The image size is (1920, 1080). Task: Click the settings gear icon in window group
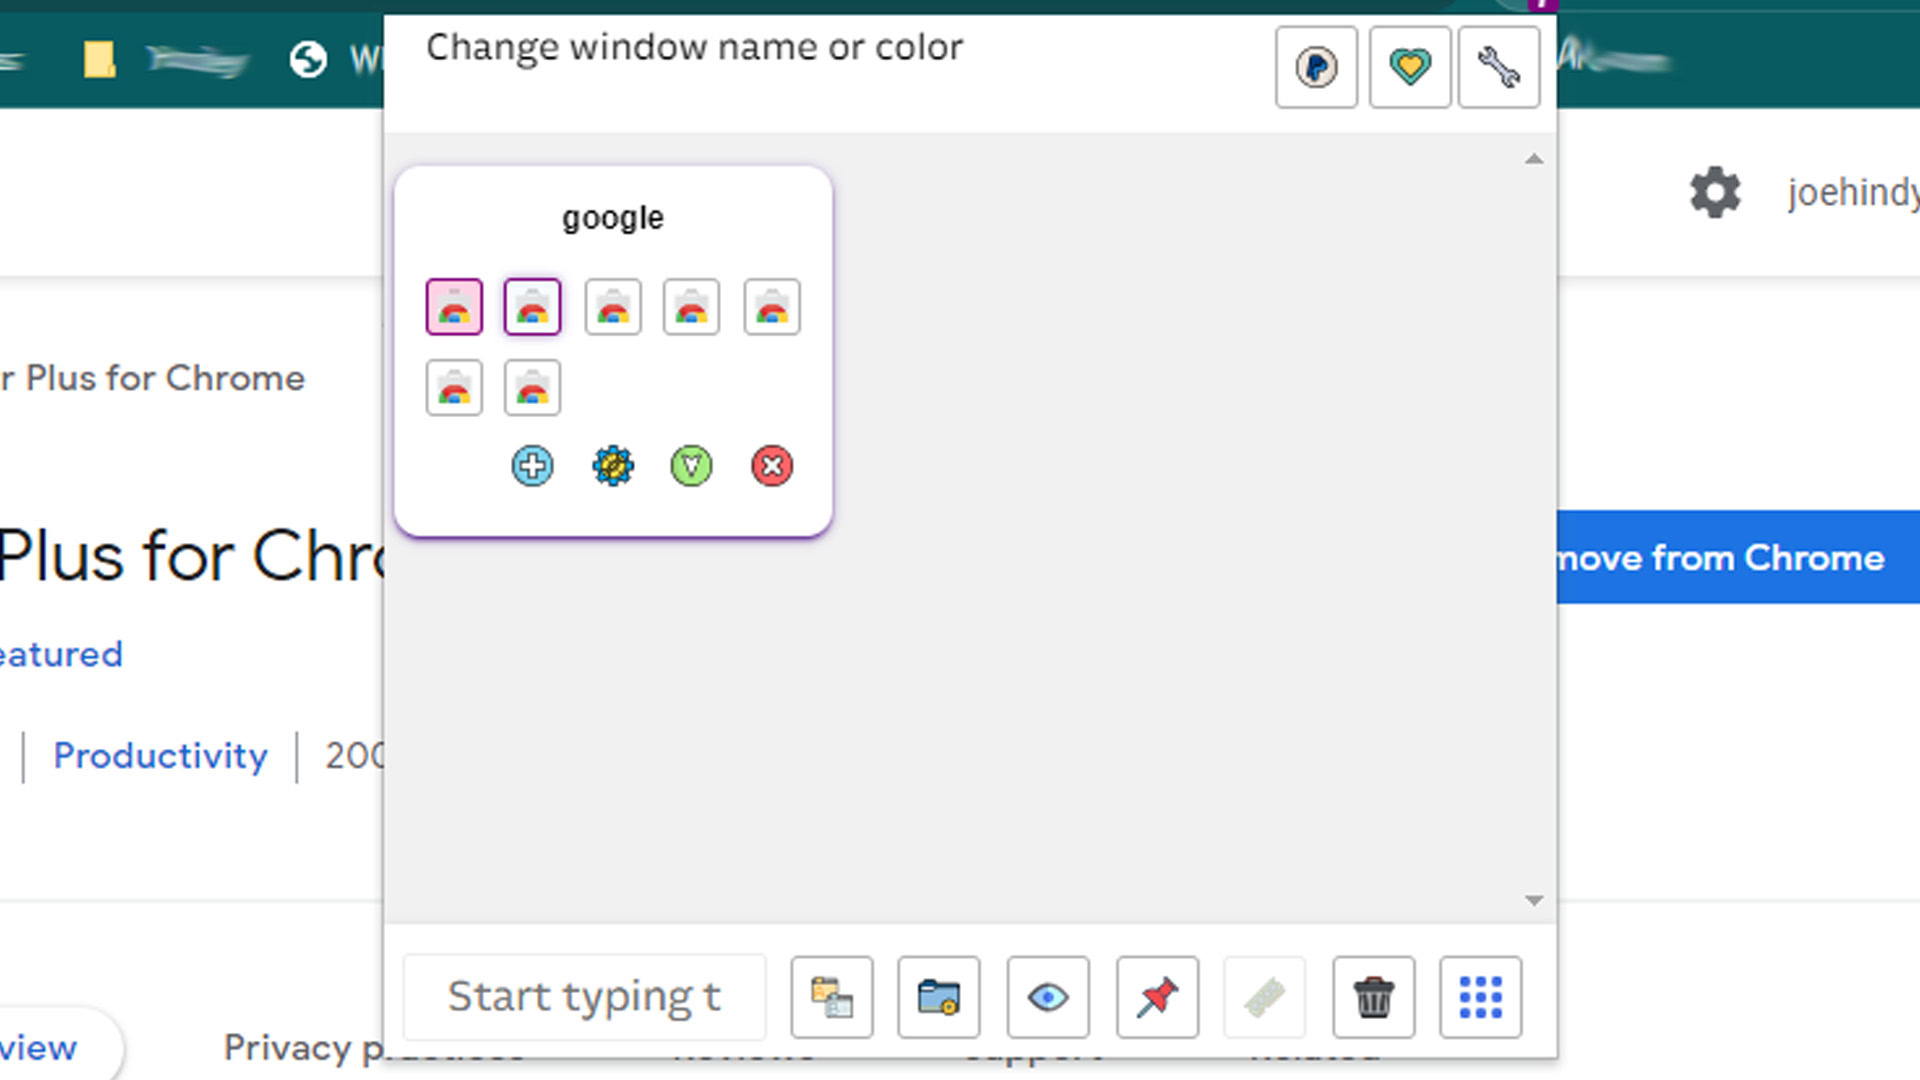point(611,465)
